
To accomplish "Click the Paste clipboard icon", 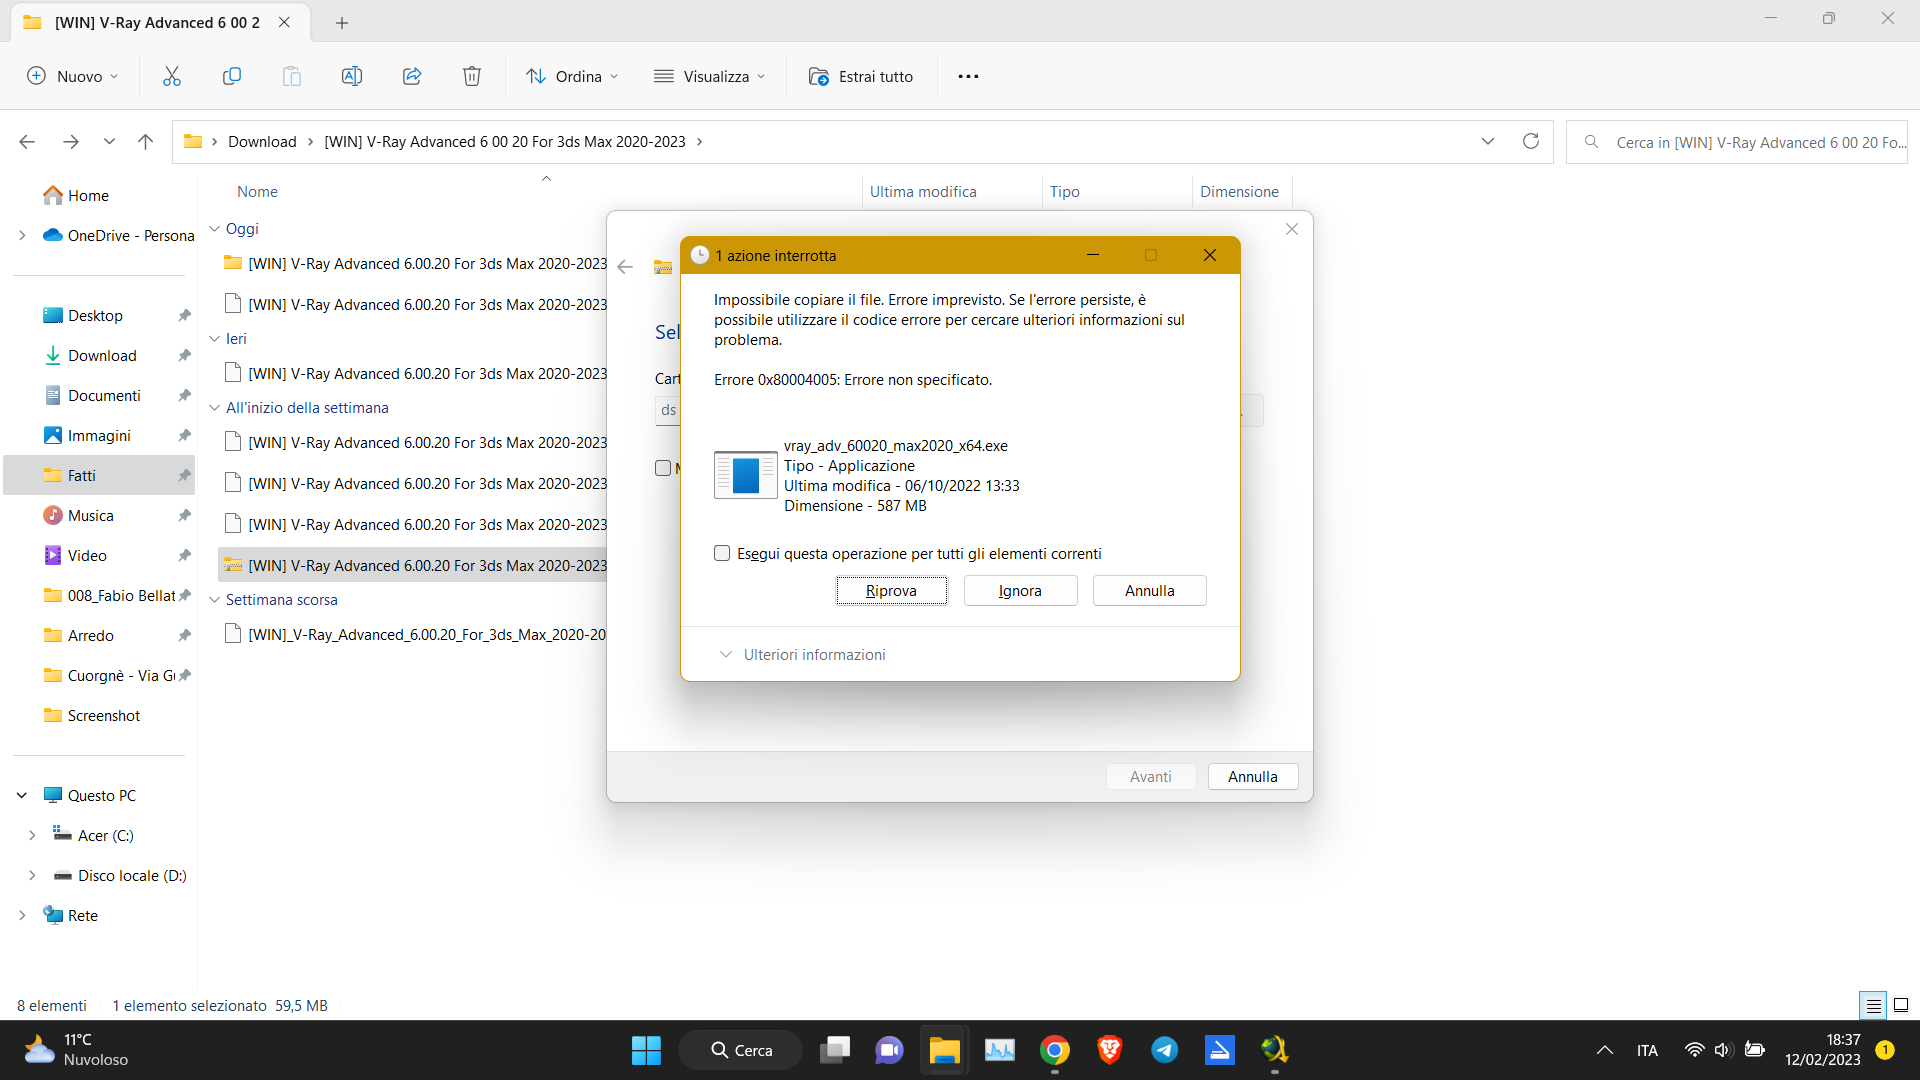I will point(292,76).
